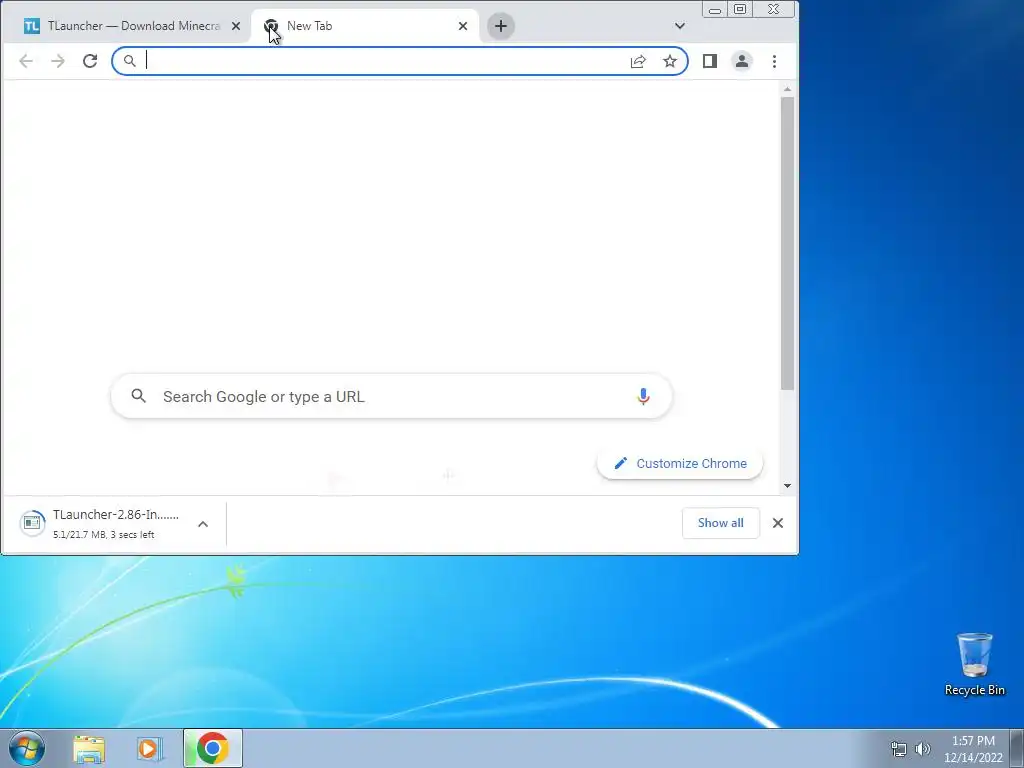This screenshot has width=1024, height=768.
Task: Bookmark this tab with the star icon
Action: pos(670,61)
